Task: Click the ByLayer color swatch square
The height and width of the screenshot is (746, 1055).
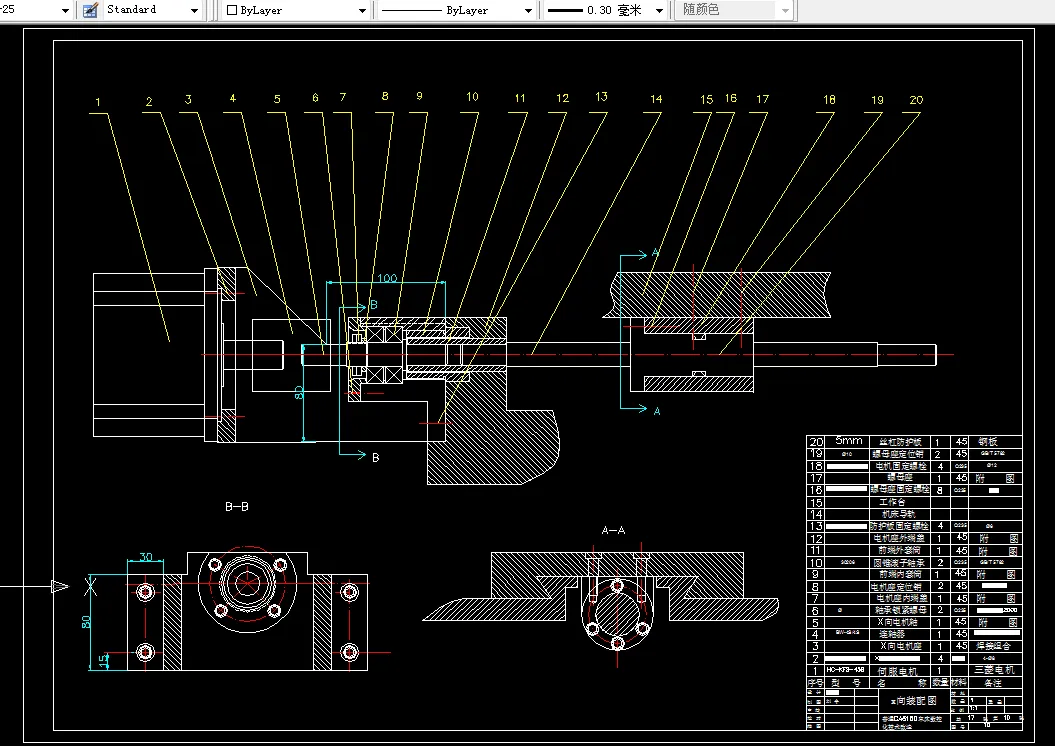Action: [232, 11]
